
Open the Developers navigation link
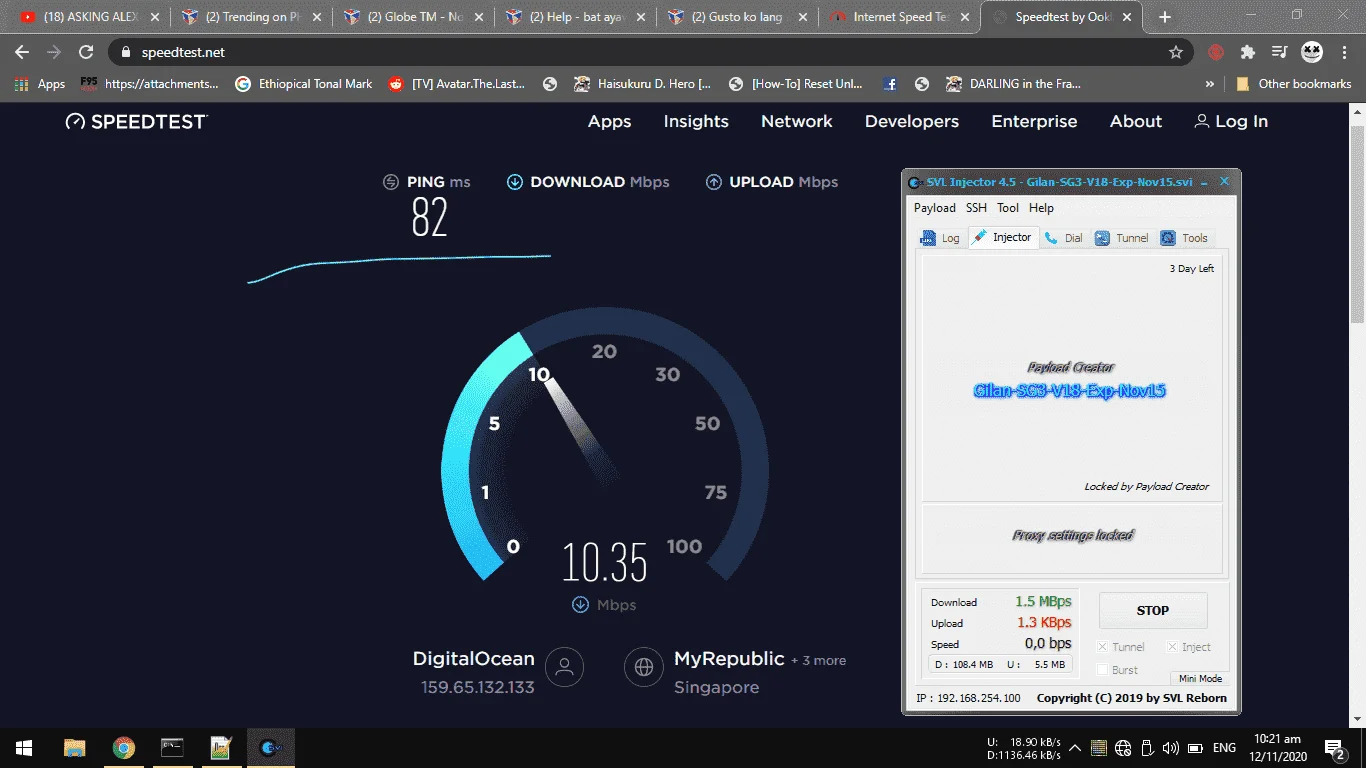[912, 121]
